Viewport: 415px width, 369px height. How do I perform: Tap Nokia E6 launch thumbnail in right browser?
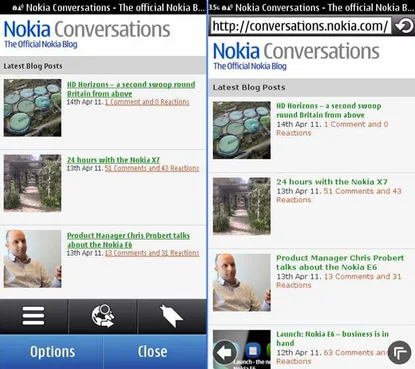coord(242,349)
